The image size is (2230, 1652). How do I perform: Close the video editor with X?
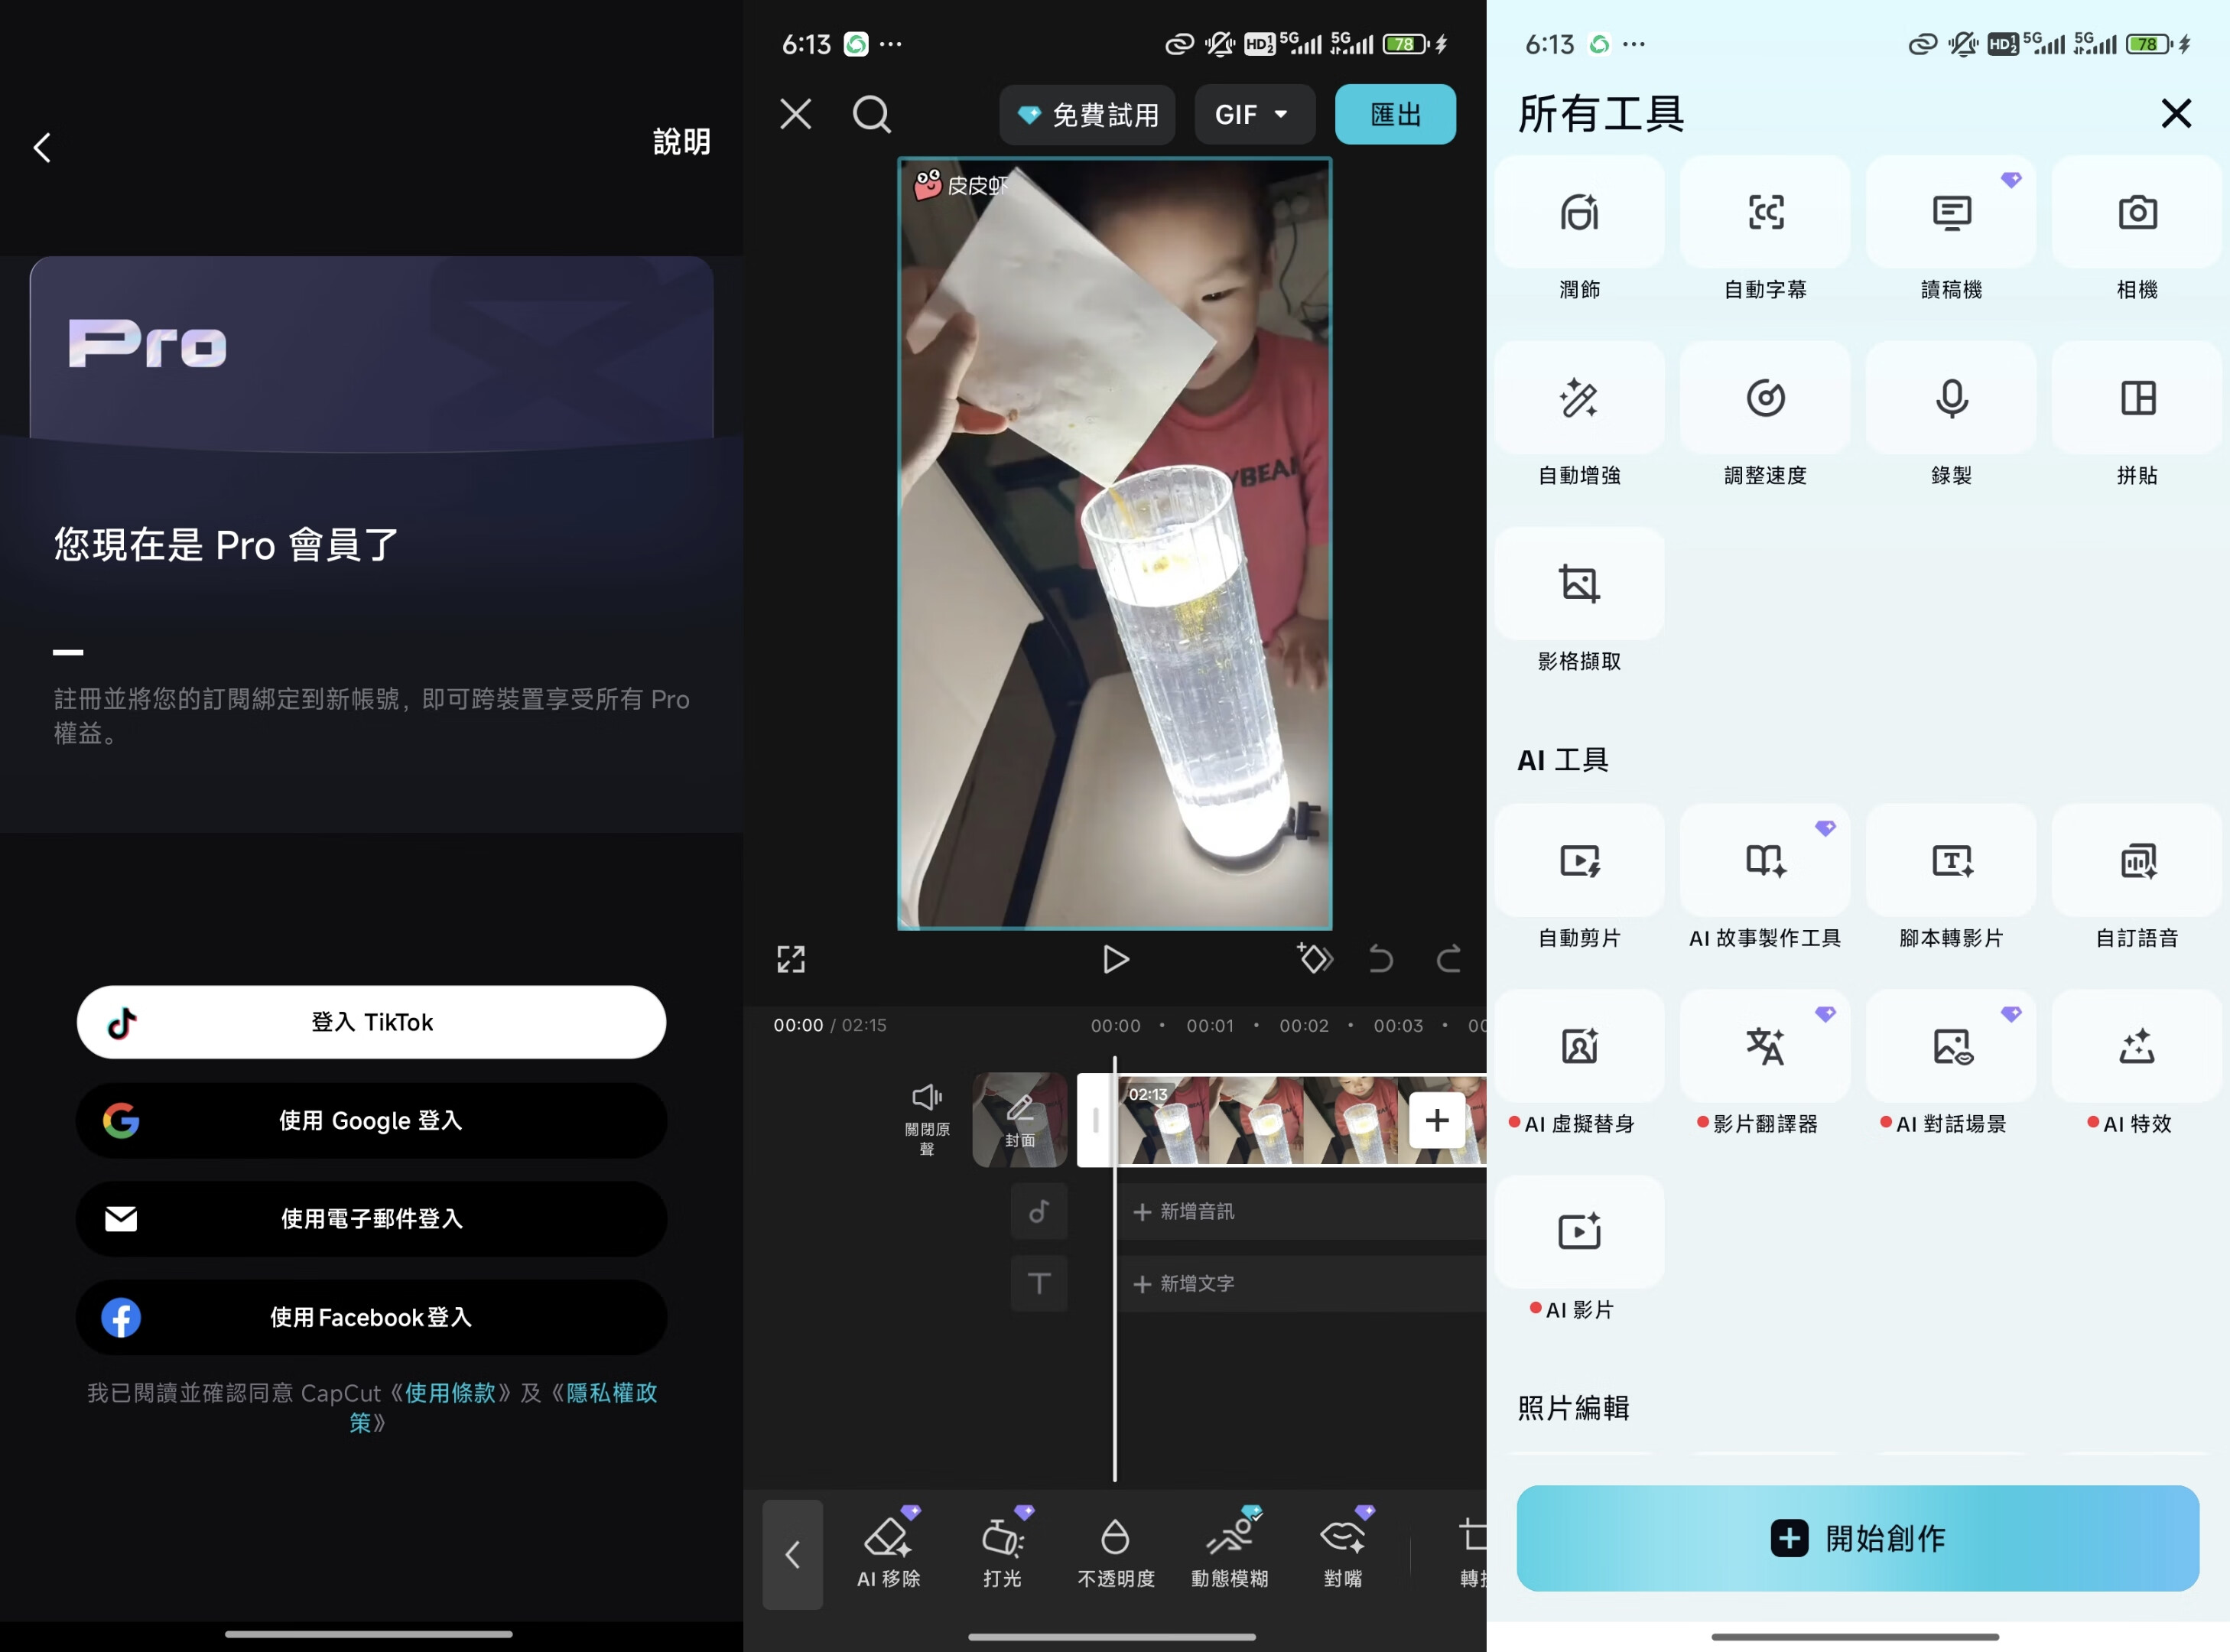pyautogui.click(x=795, y=114)
